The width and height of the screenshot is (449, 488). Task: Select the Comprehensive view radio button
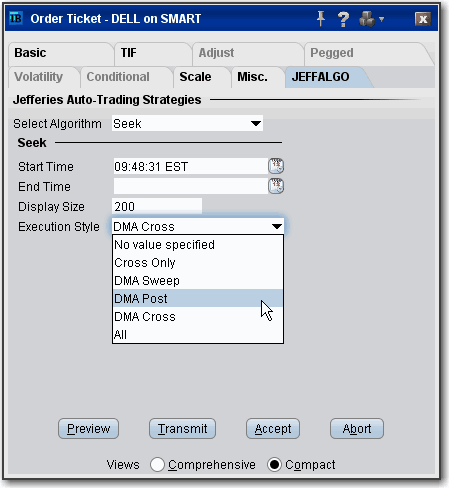click(x=157, y=464)
